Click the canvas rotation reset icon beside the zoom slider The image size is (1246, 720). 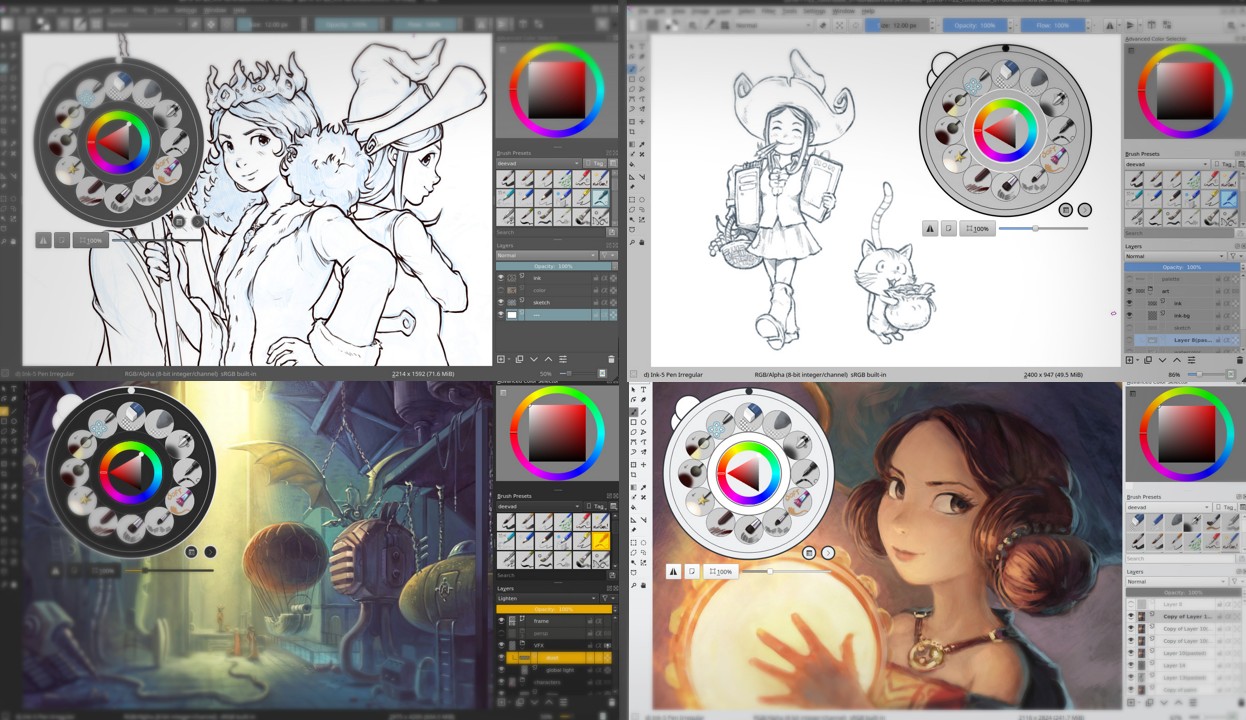pos(62,240)
